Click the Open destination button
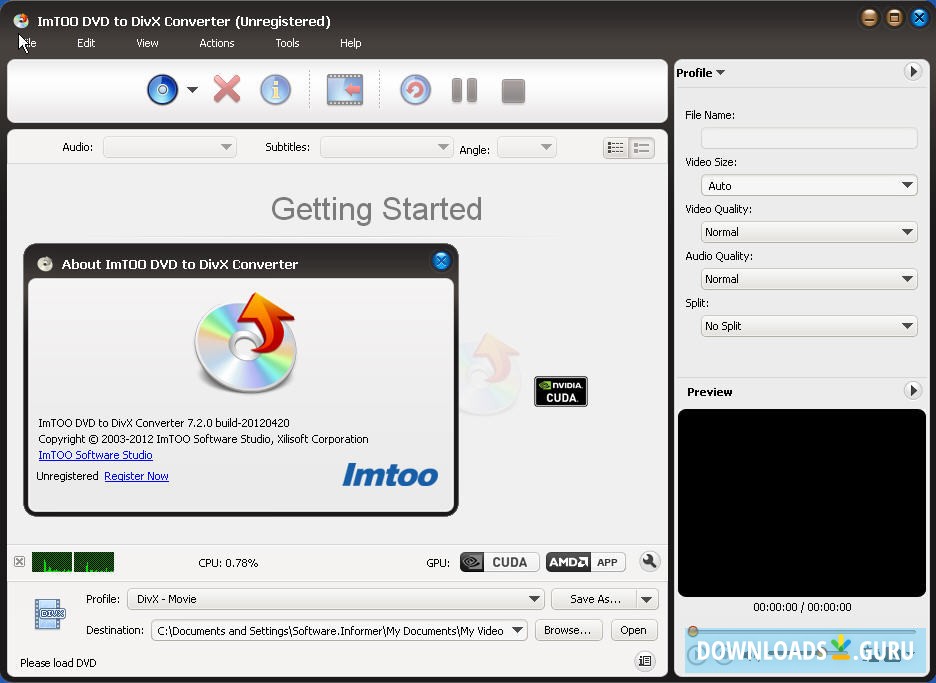 [x=633, y=630]
